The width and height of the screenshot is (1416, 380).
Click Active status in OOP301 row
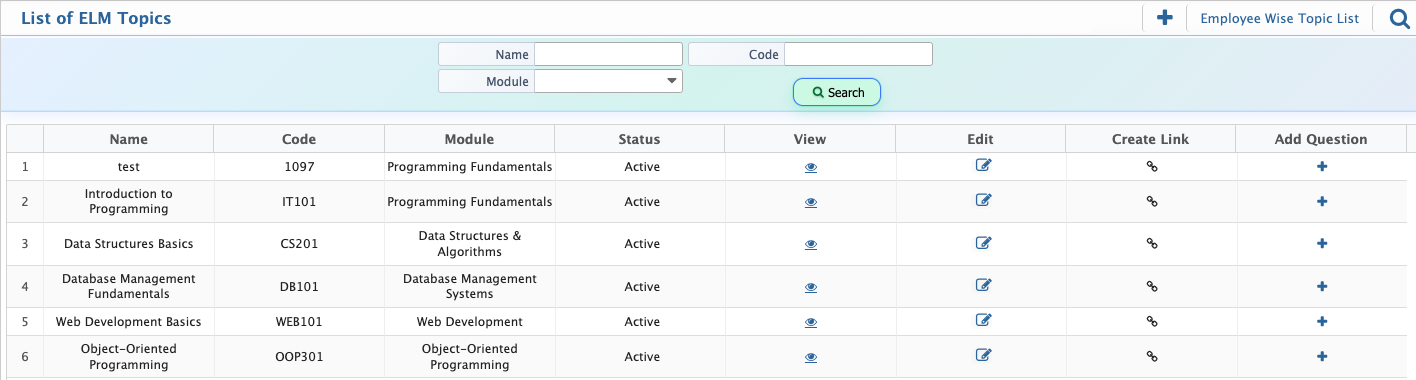[642, 357]
